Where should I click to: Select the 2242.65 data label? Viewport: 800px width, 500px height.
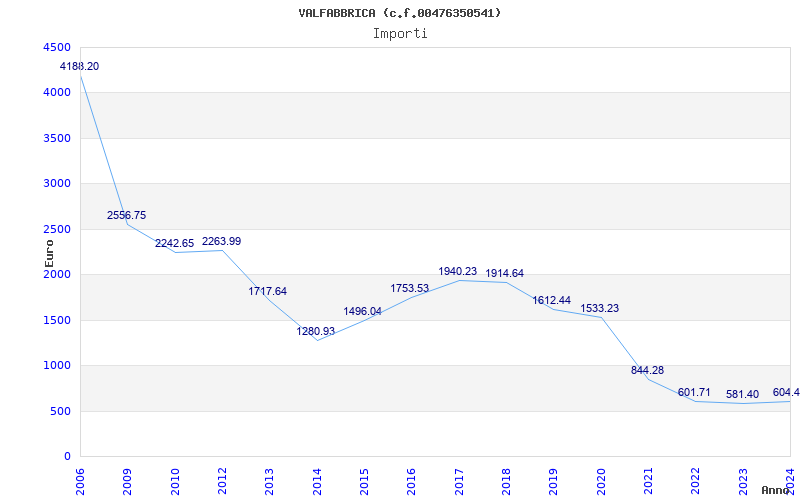[x=174, y=243]
